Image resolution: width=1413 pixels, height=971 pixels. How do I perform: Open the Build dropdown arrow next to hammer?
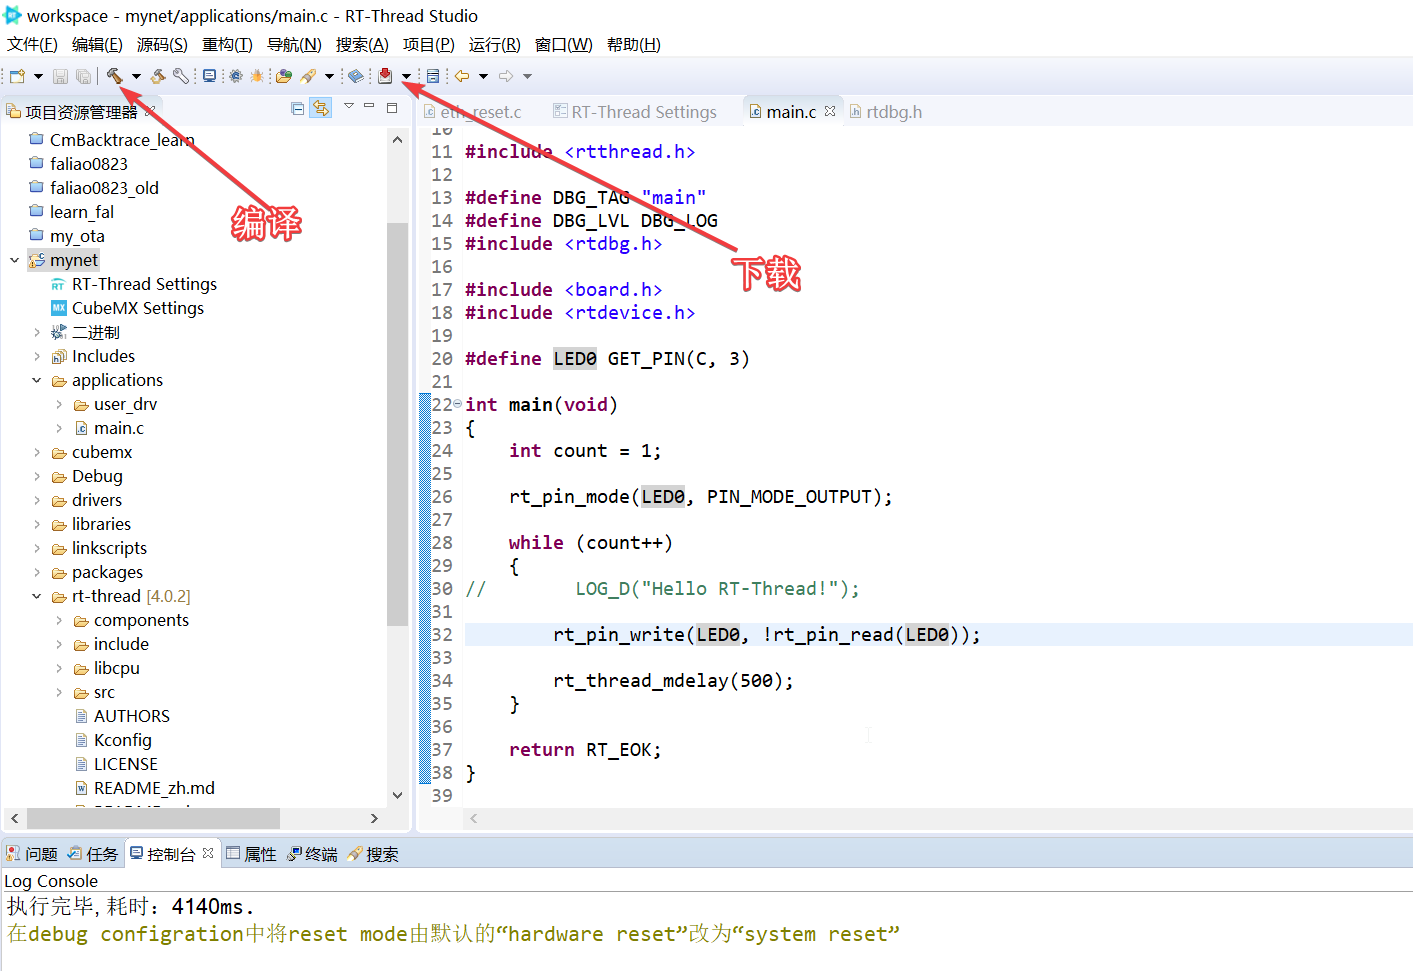point(135,75)
